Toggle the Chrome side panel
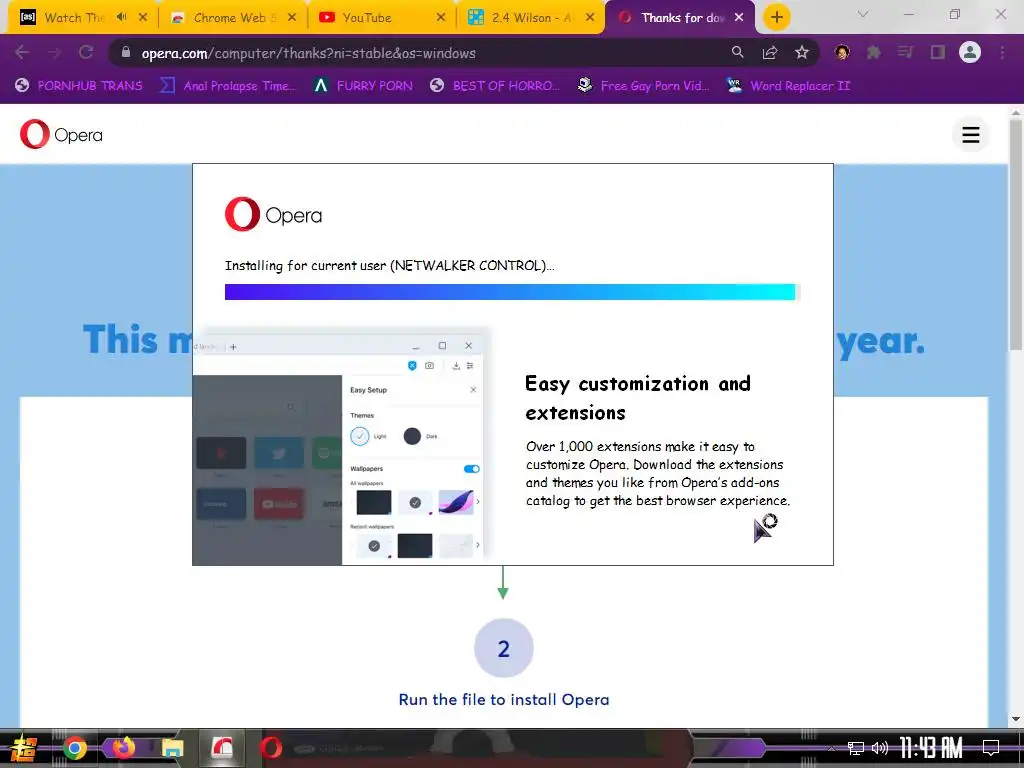The width and height of the screenshot is (1024, 768). click(x=938, y=52)
